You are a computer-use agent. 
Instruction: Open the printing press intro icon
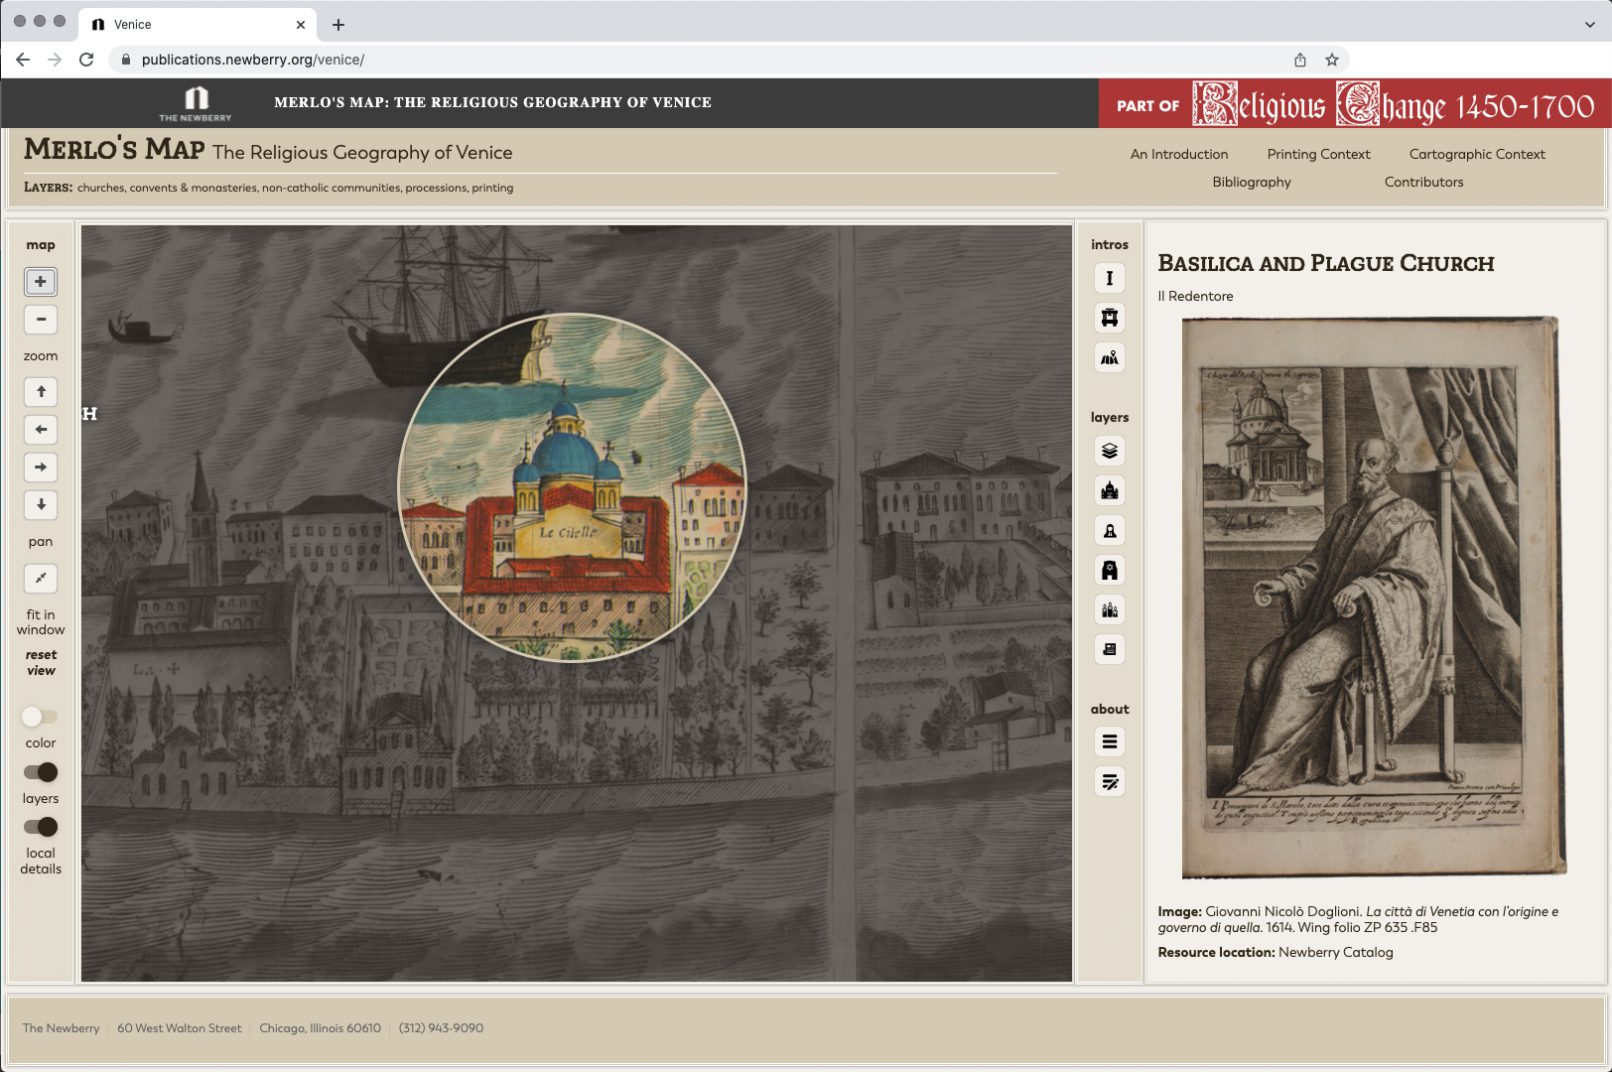1109,318
